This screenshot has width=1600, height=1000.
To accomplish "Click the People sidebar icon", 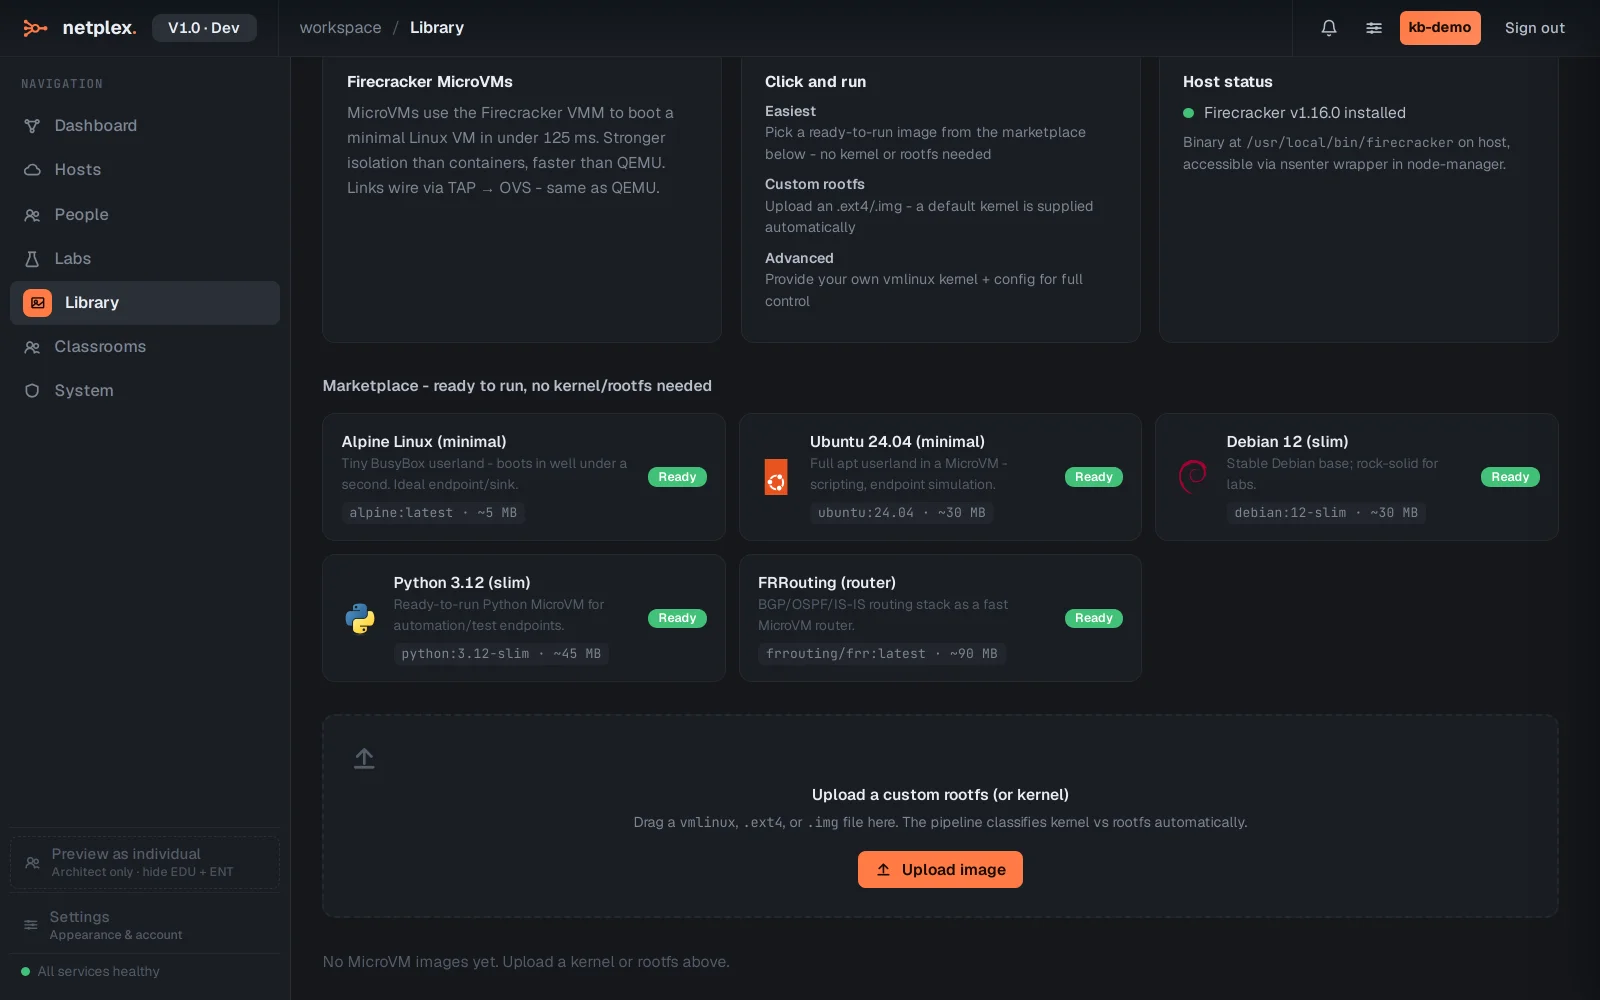I will pyautogui.click(x=32, y=215).
